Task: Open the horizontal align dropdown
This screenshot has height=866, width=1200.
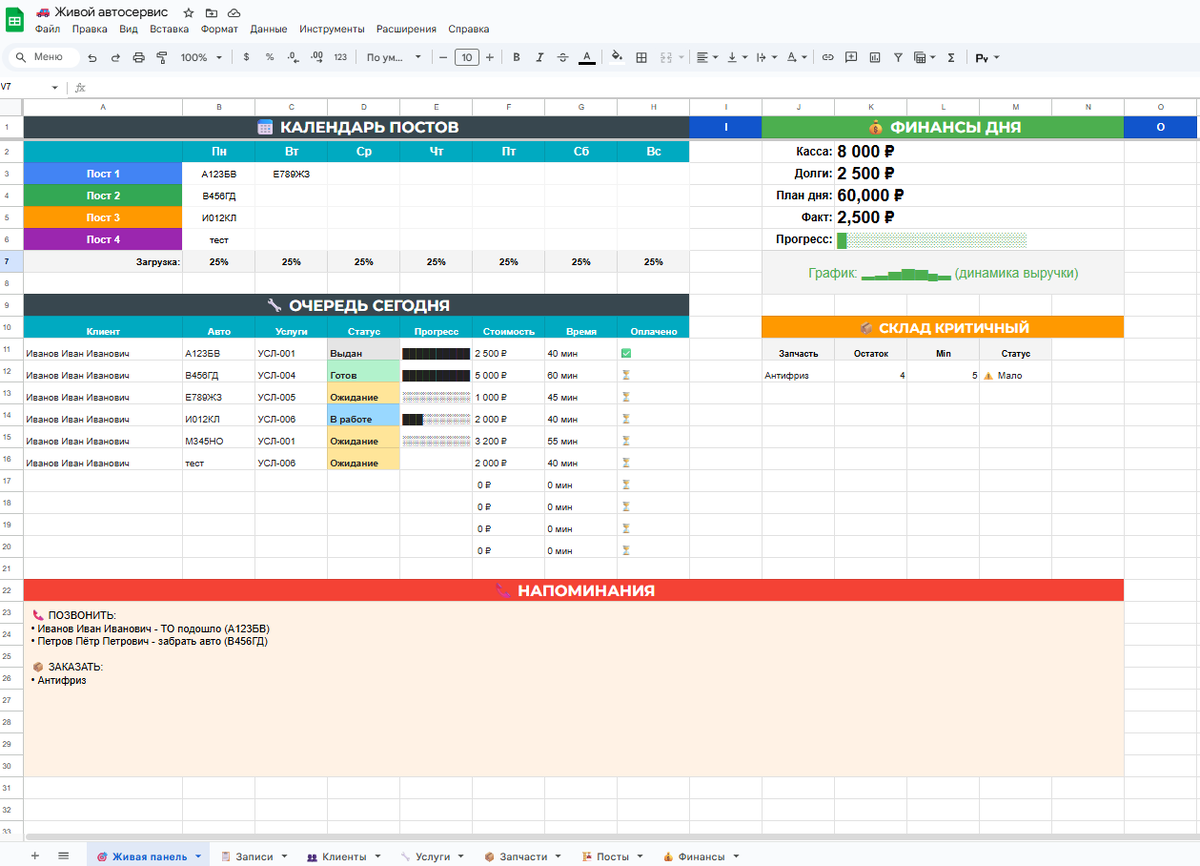Action: [x=707, y=58]
